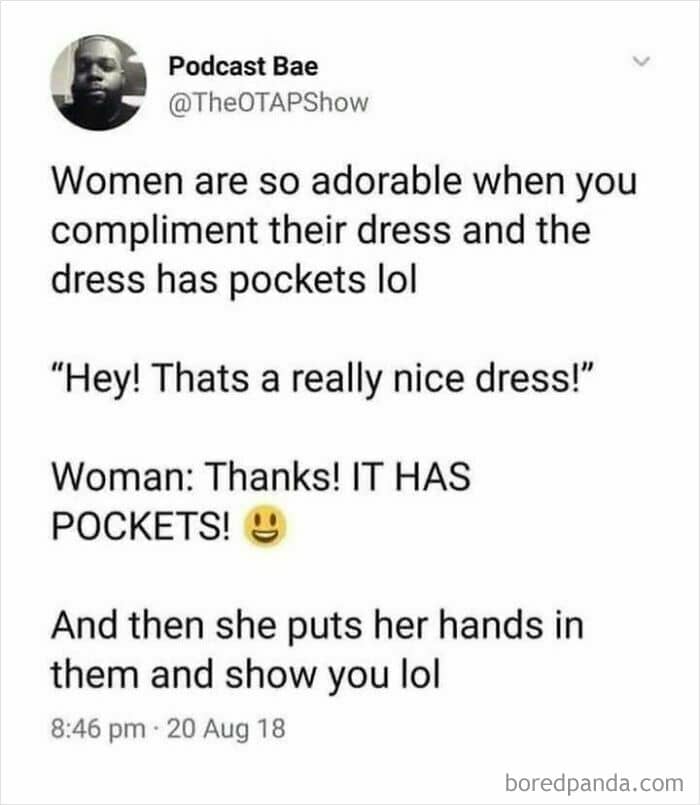Open the tweet options chevron menu
This screenshot has height=805, width=700.
[641, 62]
